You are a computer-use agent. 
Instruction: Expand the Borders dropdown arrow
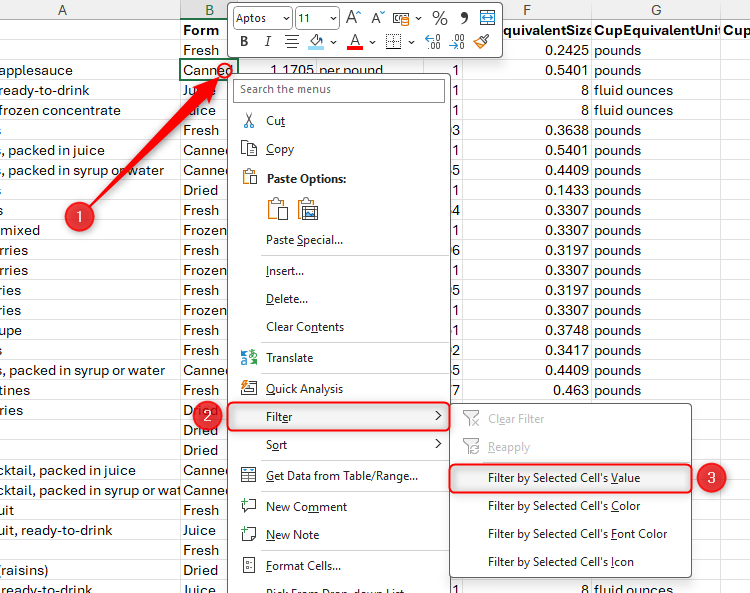(411, 42)
